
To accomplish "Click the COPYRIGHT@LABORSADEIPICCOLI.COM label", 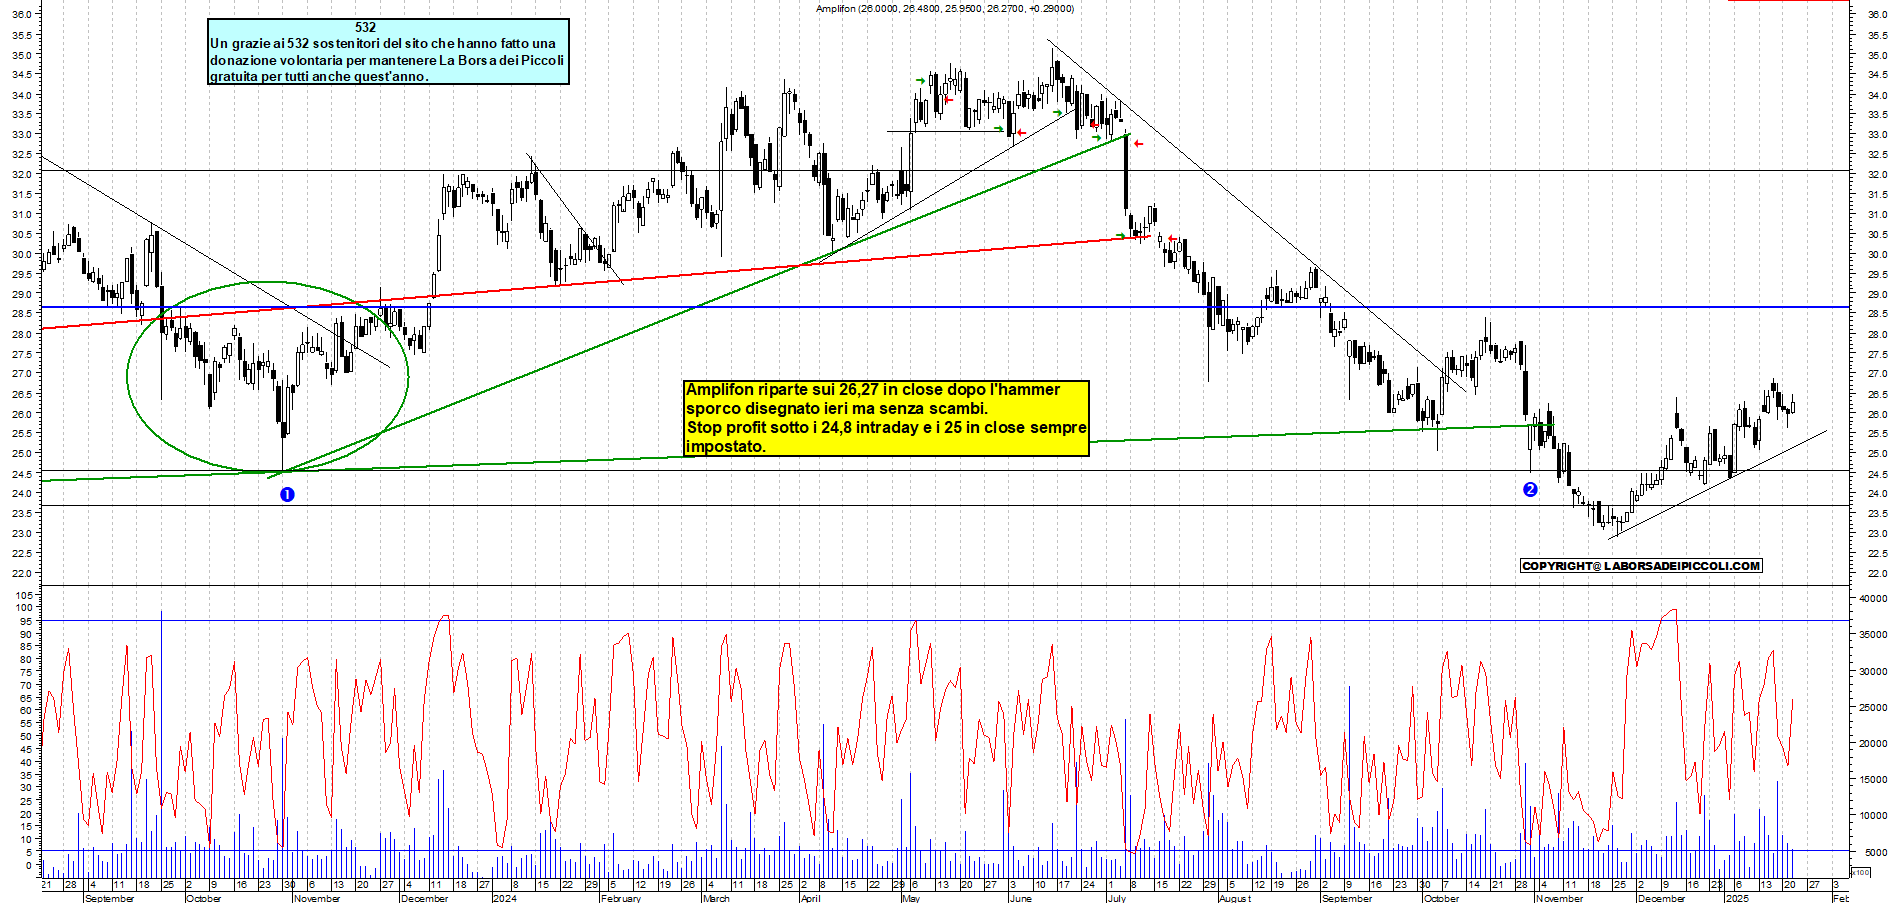I will pyautogui.click(x=1640, y=566).
